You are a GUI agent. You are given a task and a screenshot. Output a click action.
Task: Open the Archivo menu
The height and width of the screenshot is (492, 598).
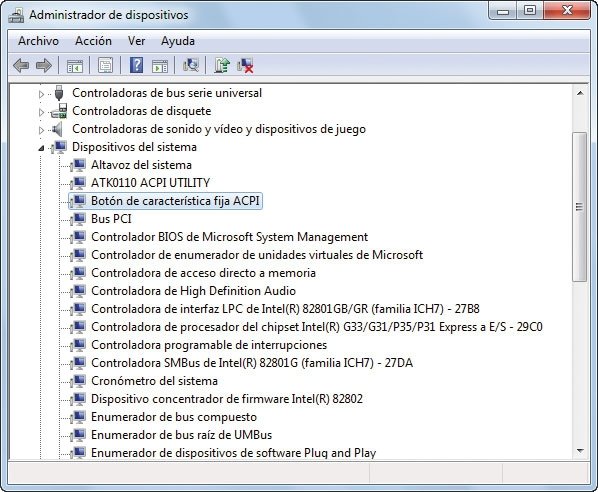click(39, 41)
